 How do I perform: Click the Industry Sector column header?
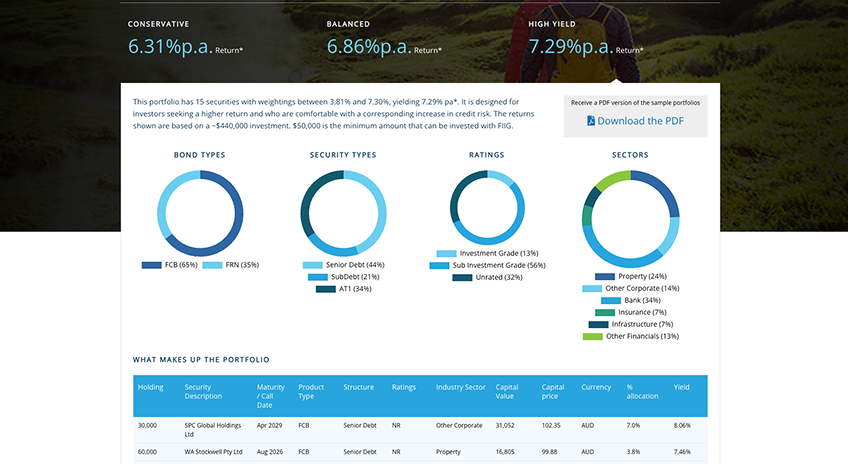coord(460,387)
